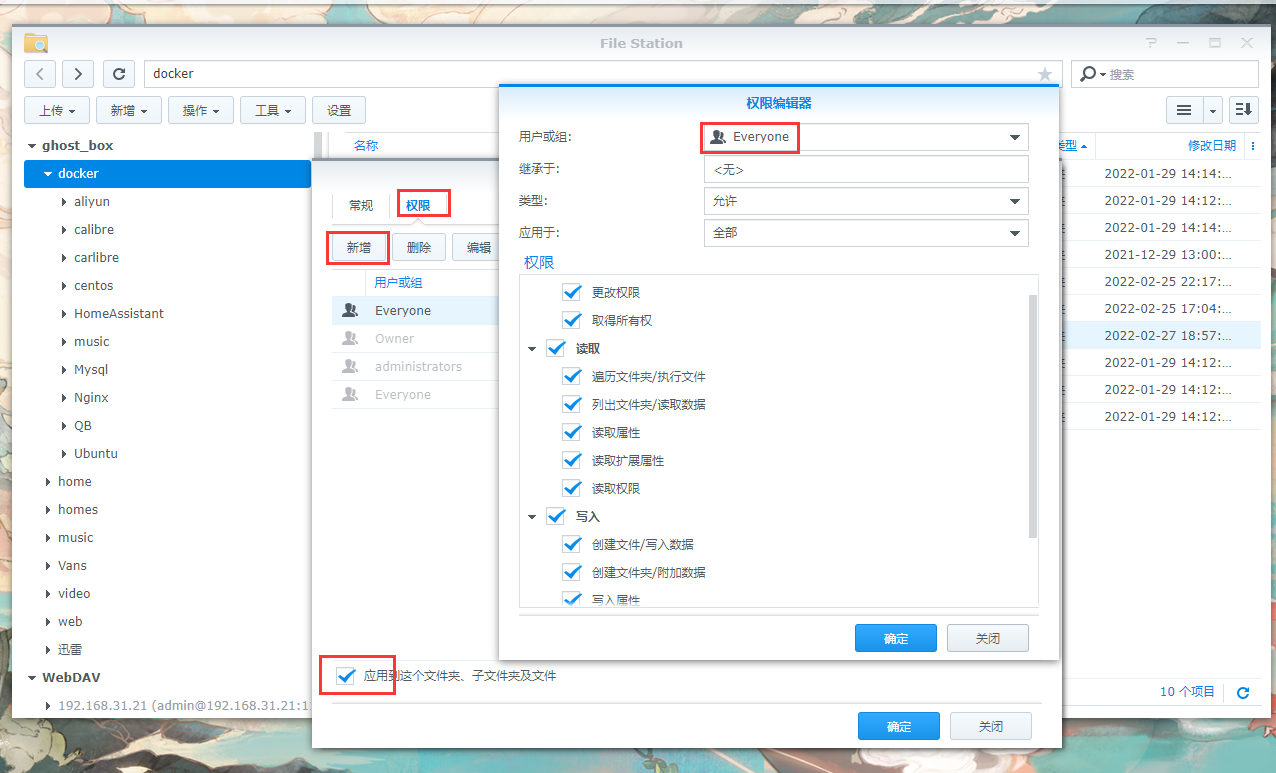The image size is (1276, 773).
Task: Uncheck the 读取 group checkbox
Action: [556, 348]
